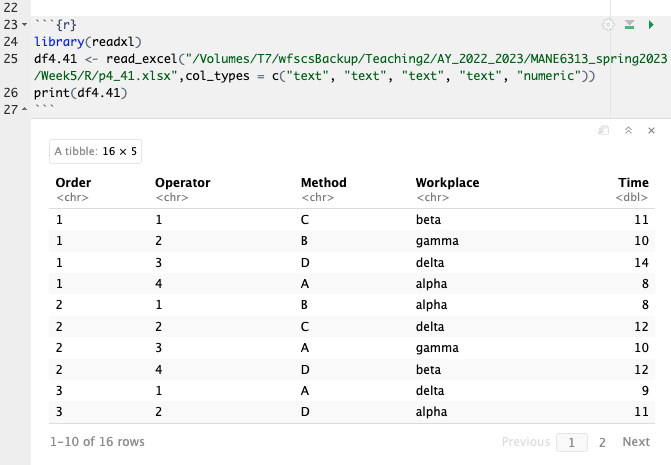This screenshot has width=671, height=465.
Task: Clear the chunk output with X
Action: click(x=652, y=131)
